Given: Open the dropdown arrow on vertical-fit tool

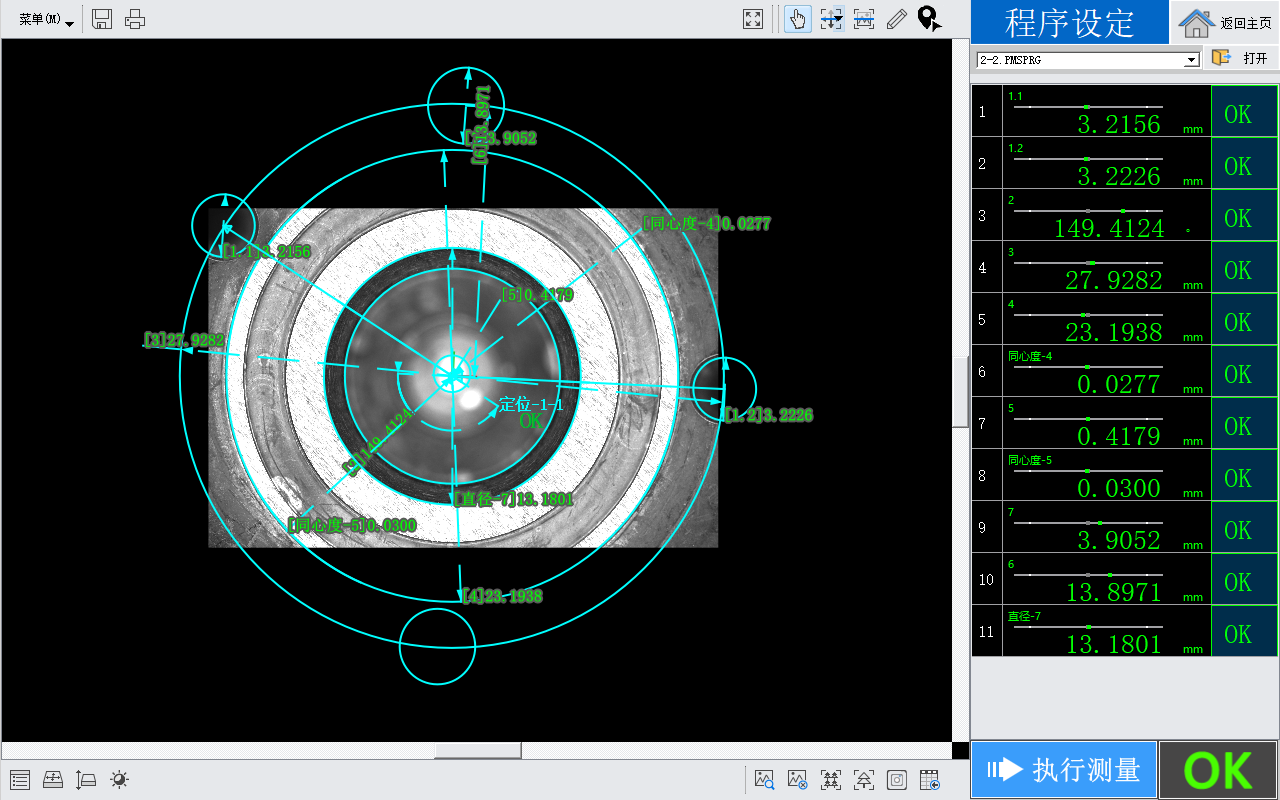Looking at the screenshot, I should click(x=838, y=19).
